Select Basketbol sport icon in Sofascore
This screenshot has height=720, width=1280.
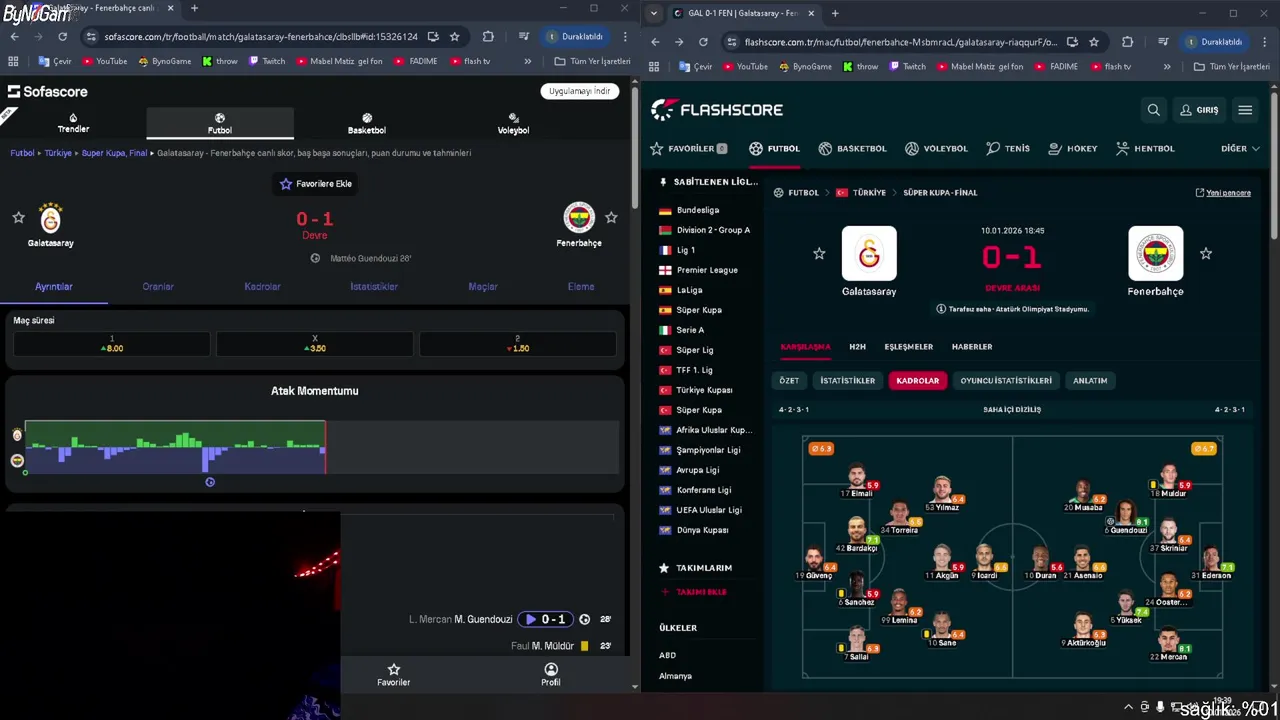coord(366,123)
